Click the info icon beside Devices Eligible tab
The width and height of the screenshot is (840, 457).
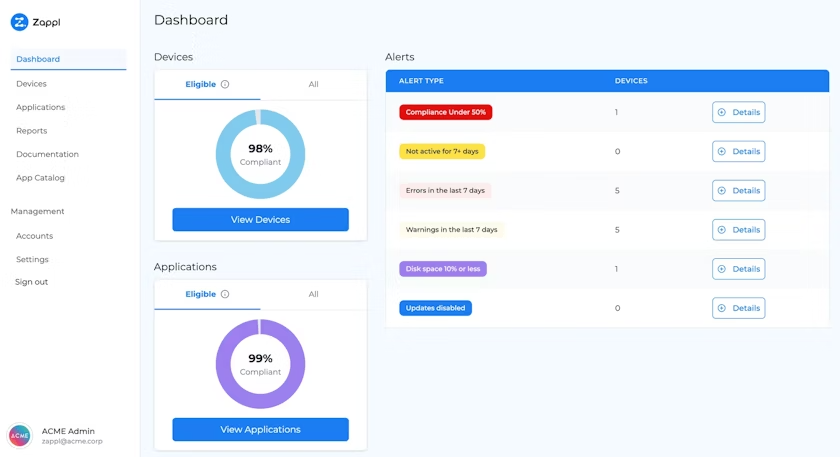(225, 85)
